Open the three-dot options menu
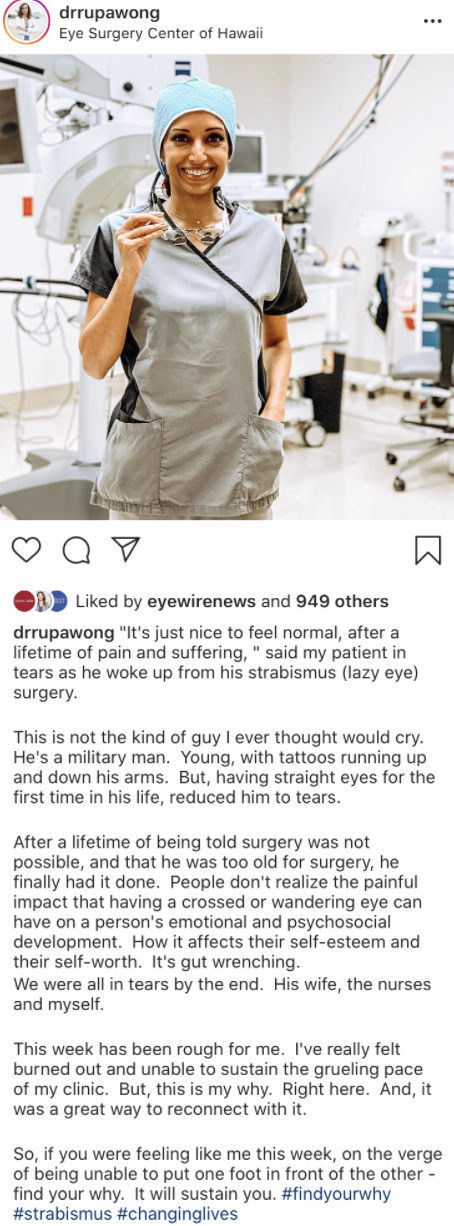454x1226 pixels. tap(432, 21)
